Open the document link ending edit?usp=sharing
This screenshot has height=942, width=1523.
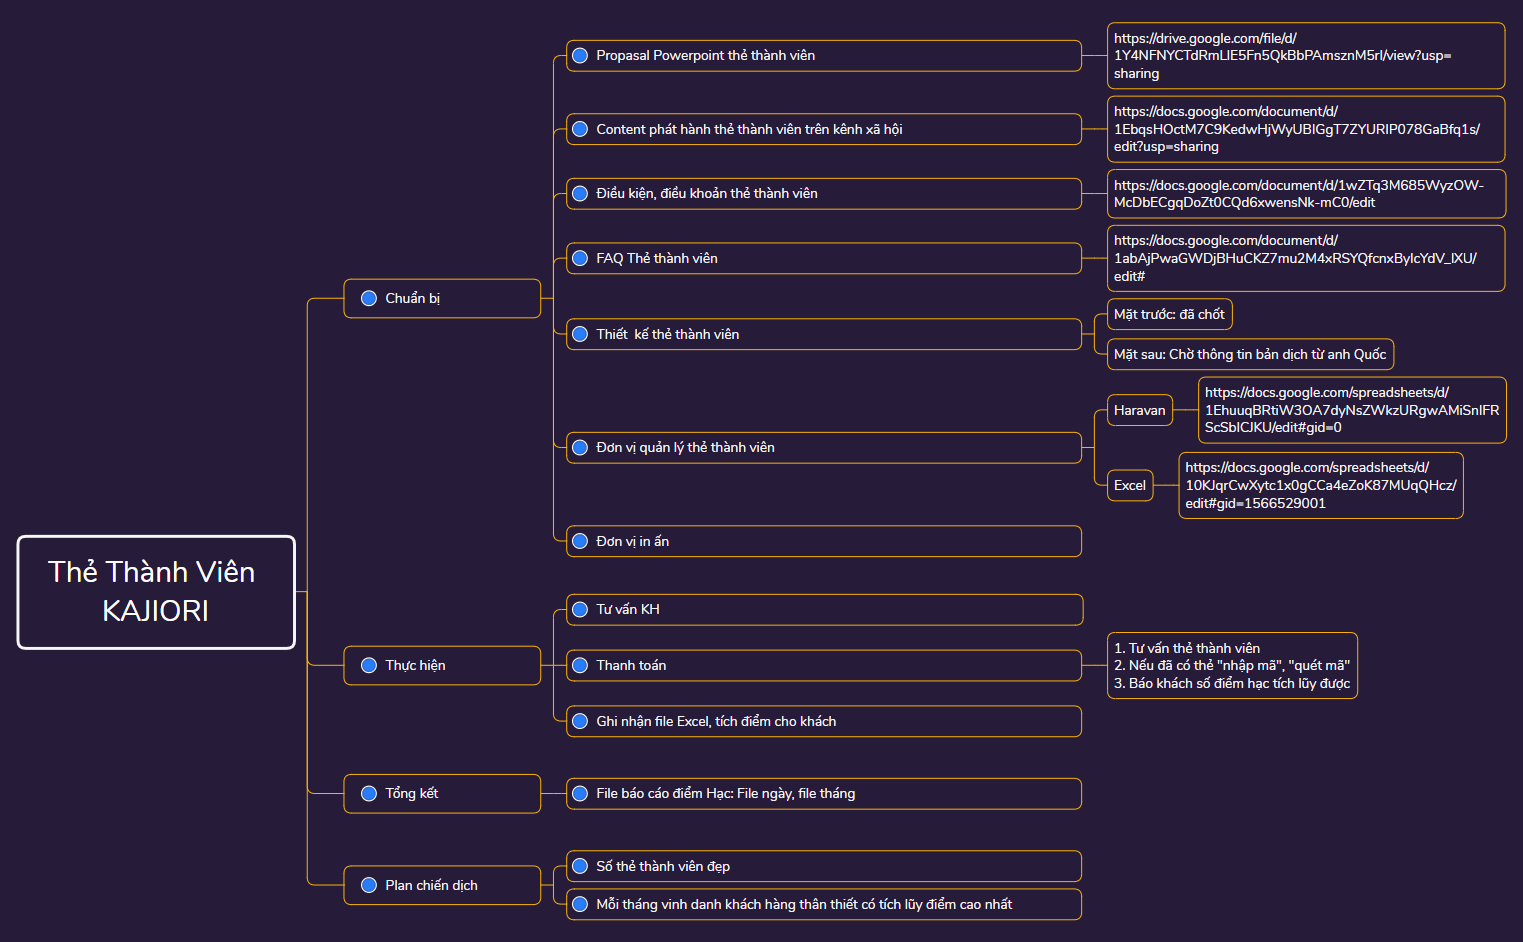coord(1306,129)
